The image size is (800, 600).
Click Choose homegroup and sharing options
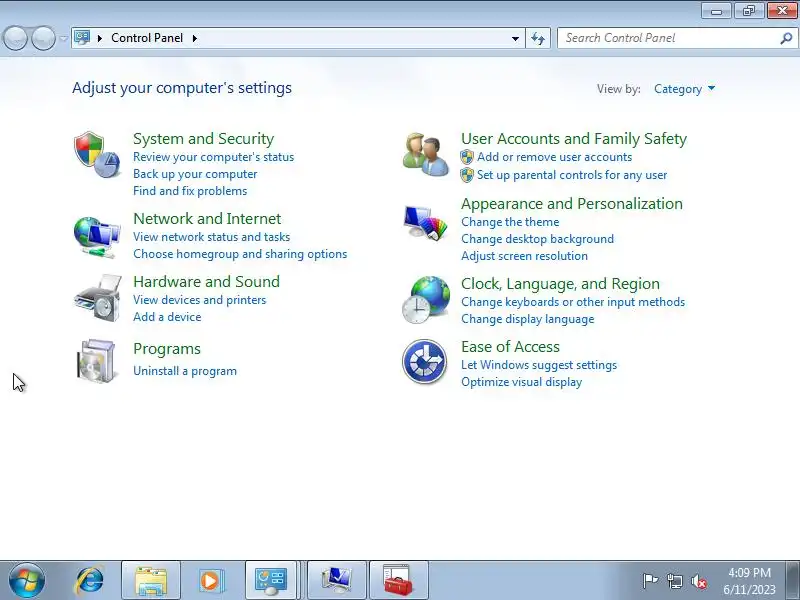[240, 254]
